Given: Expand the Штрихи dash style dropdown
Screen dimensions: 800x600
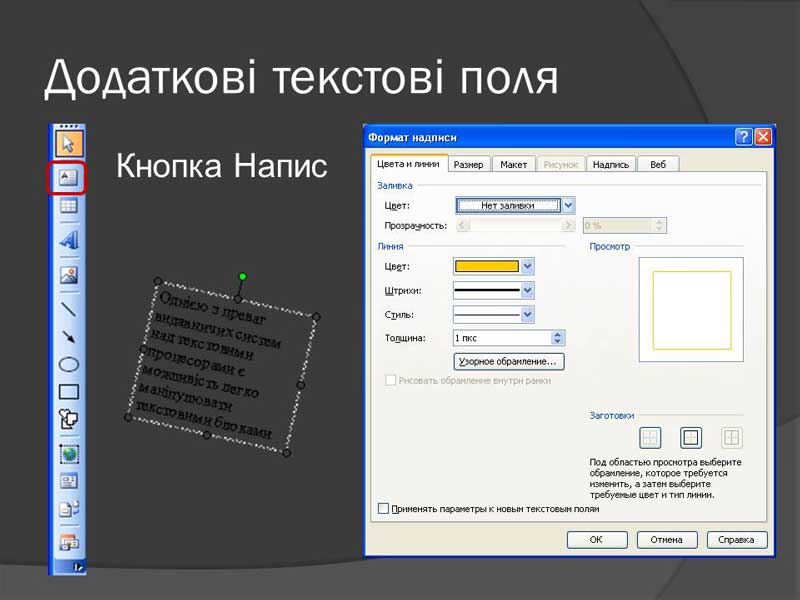Looking at the screenshot, I should (x=527, y=290).
